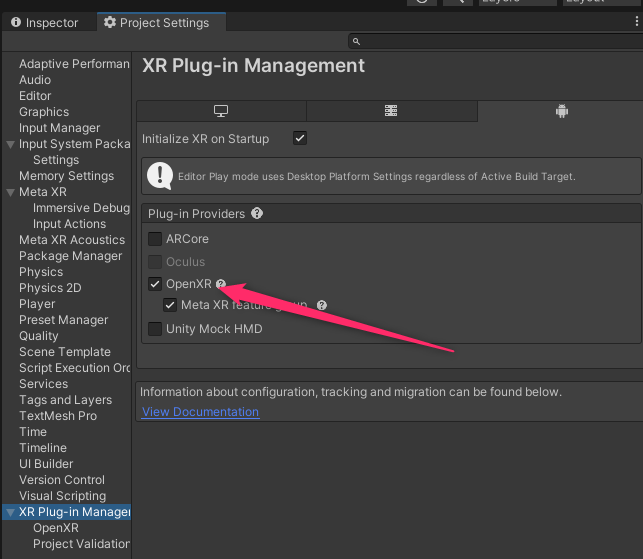Screen dimensions: 643x559
Task: Open Visual Scripting settings
Action: point(62,496)
